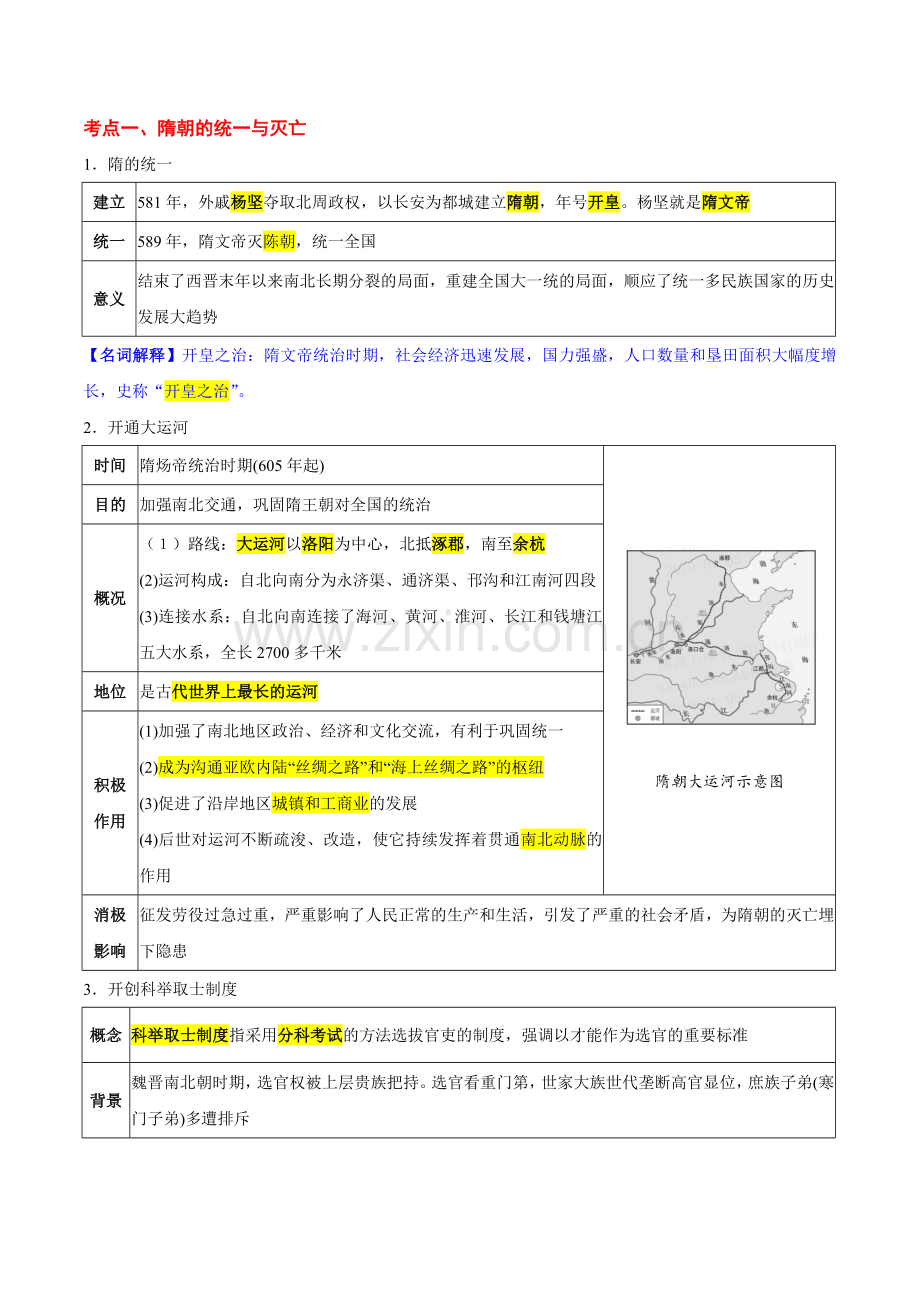Viewport: 920px width, 1302px height.
Task: Select the subheading 2．开通大运河
Action: click(136, 427)
